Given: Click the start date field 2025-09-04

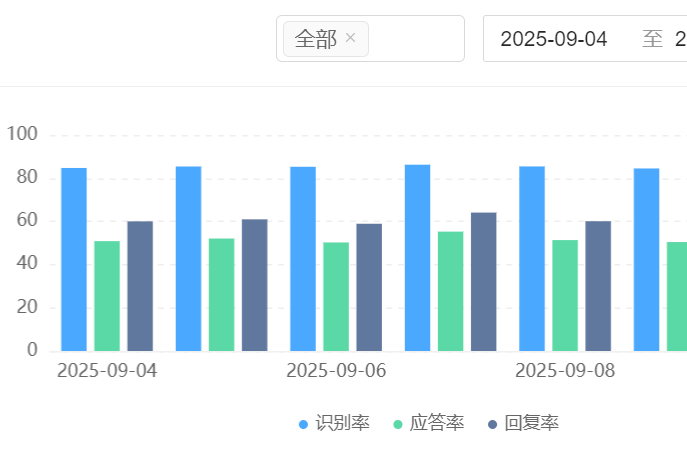Looking at the screenshot, I should pyautogui.click(x=553, y=39).
